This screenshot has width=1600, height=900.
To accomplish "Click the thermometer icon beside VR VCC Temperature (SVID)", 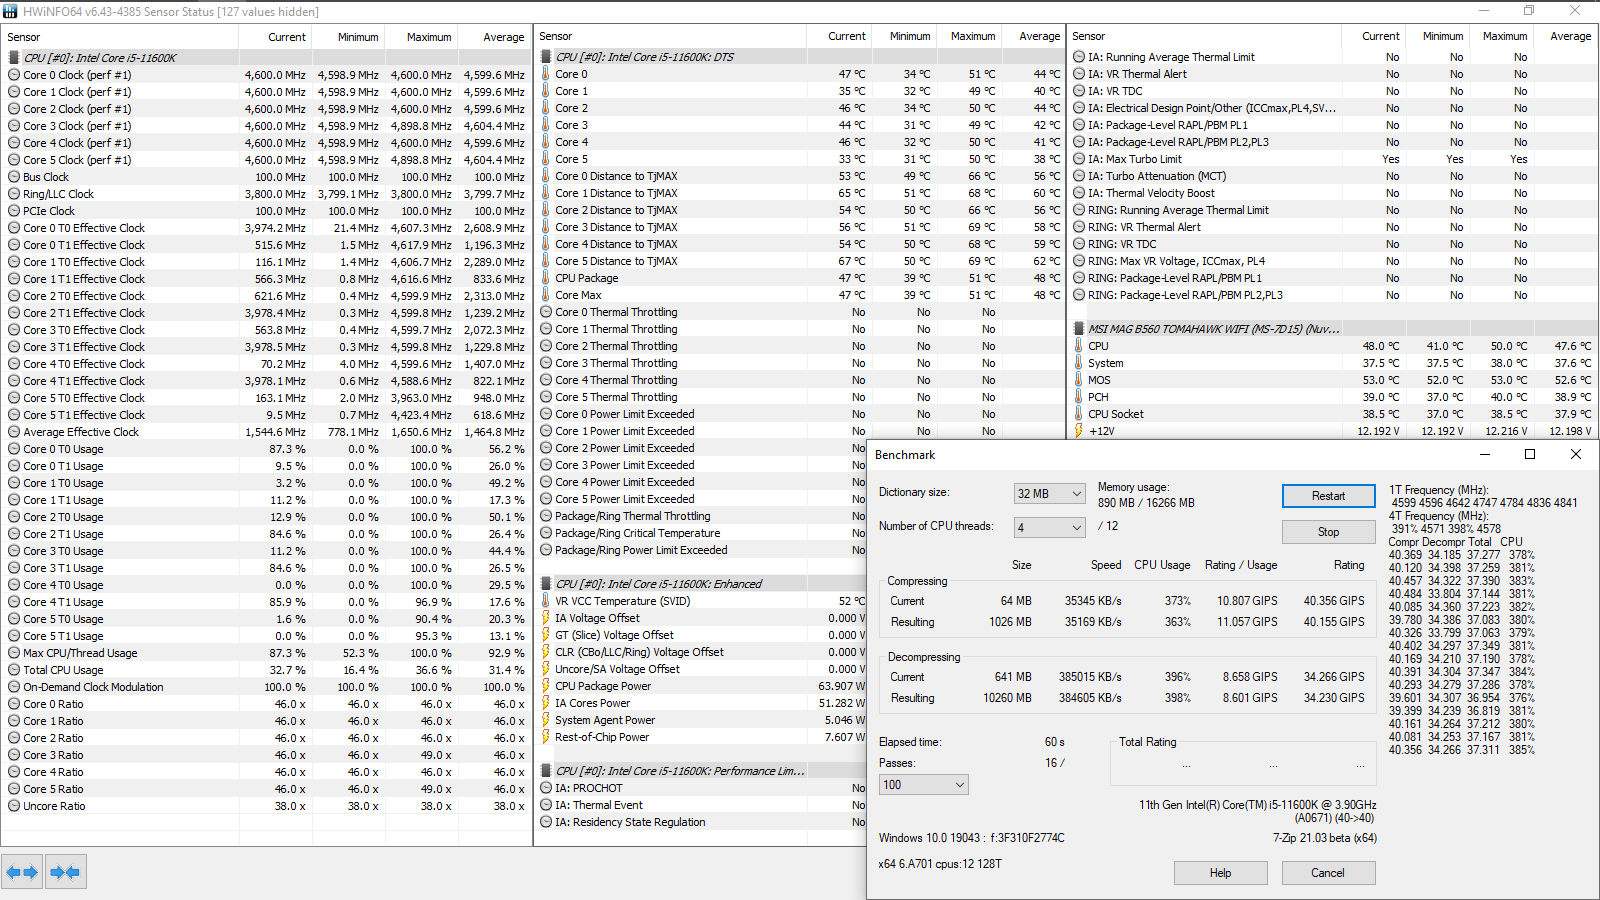I will coord(546,601).
